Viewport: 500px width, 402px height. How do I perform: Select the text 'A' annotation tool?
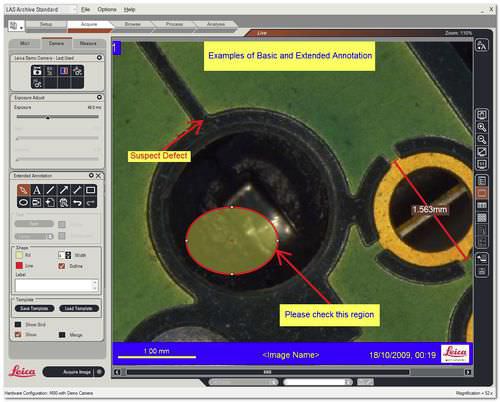click(37, 190)
